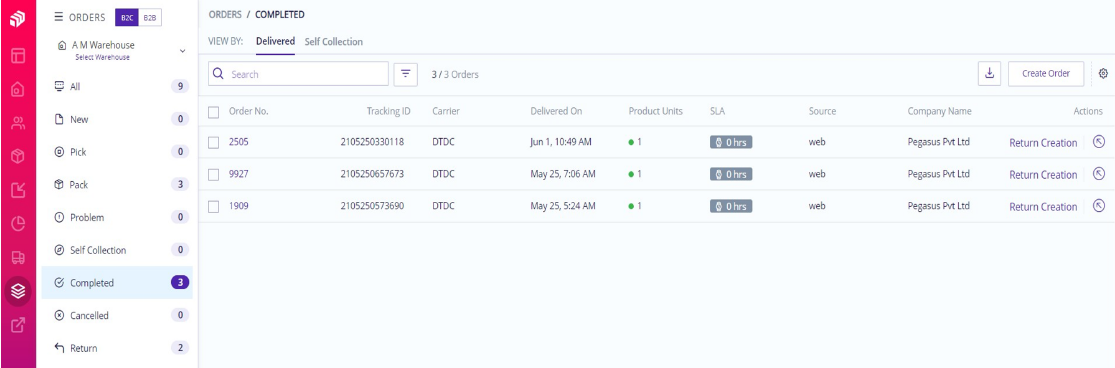Open the reports pie chart icon
Screen dimensions: 1115x368
18,224
